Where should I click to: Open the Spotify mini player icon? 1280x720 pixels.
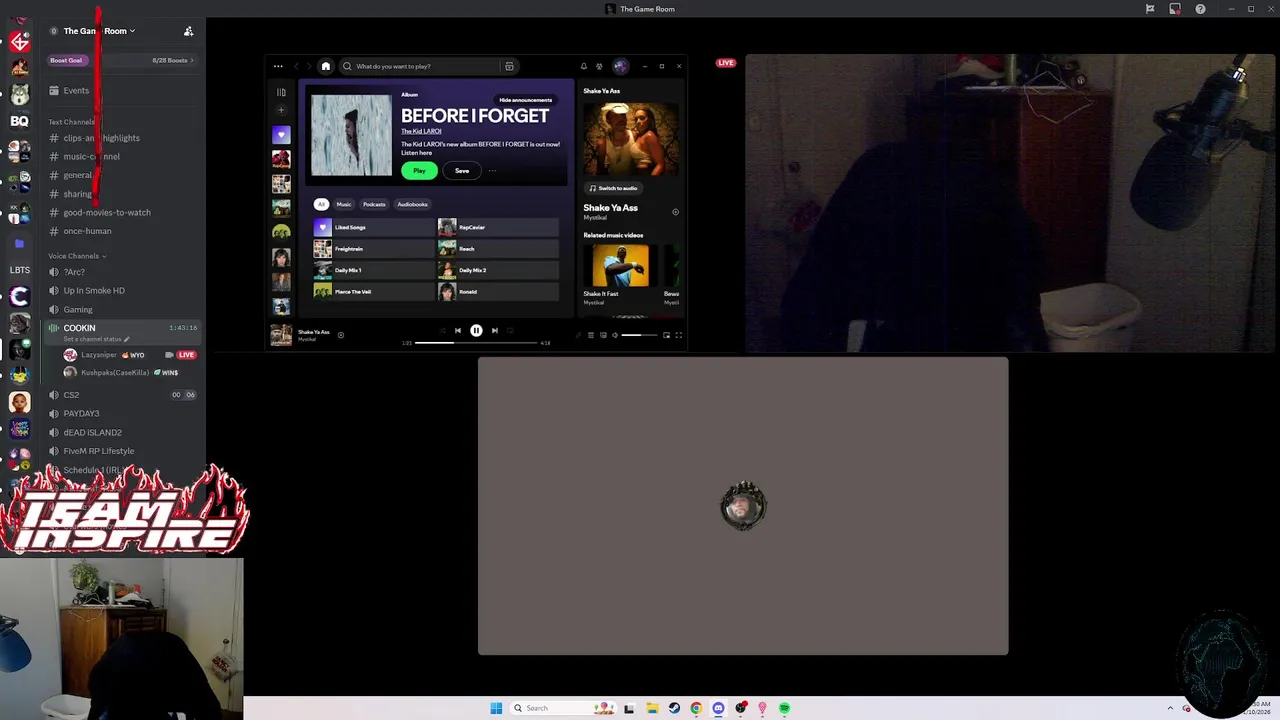[x=667, y=335]
